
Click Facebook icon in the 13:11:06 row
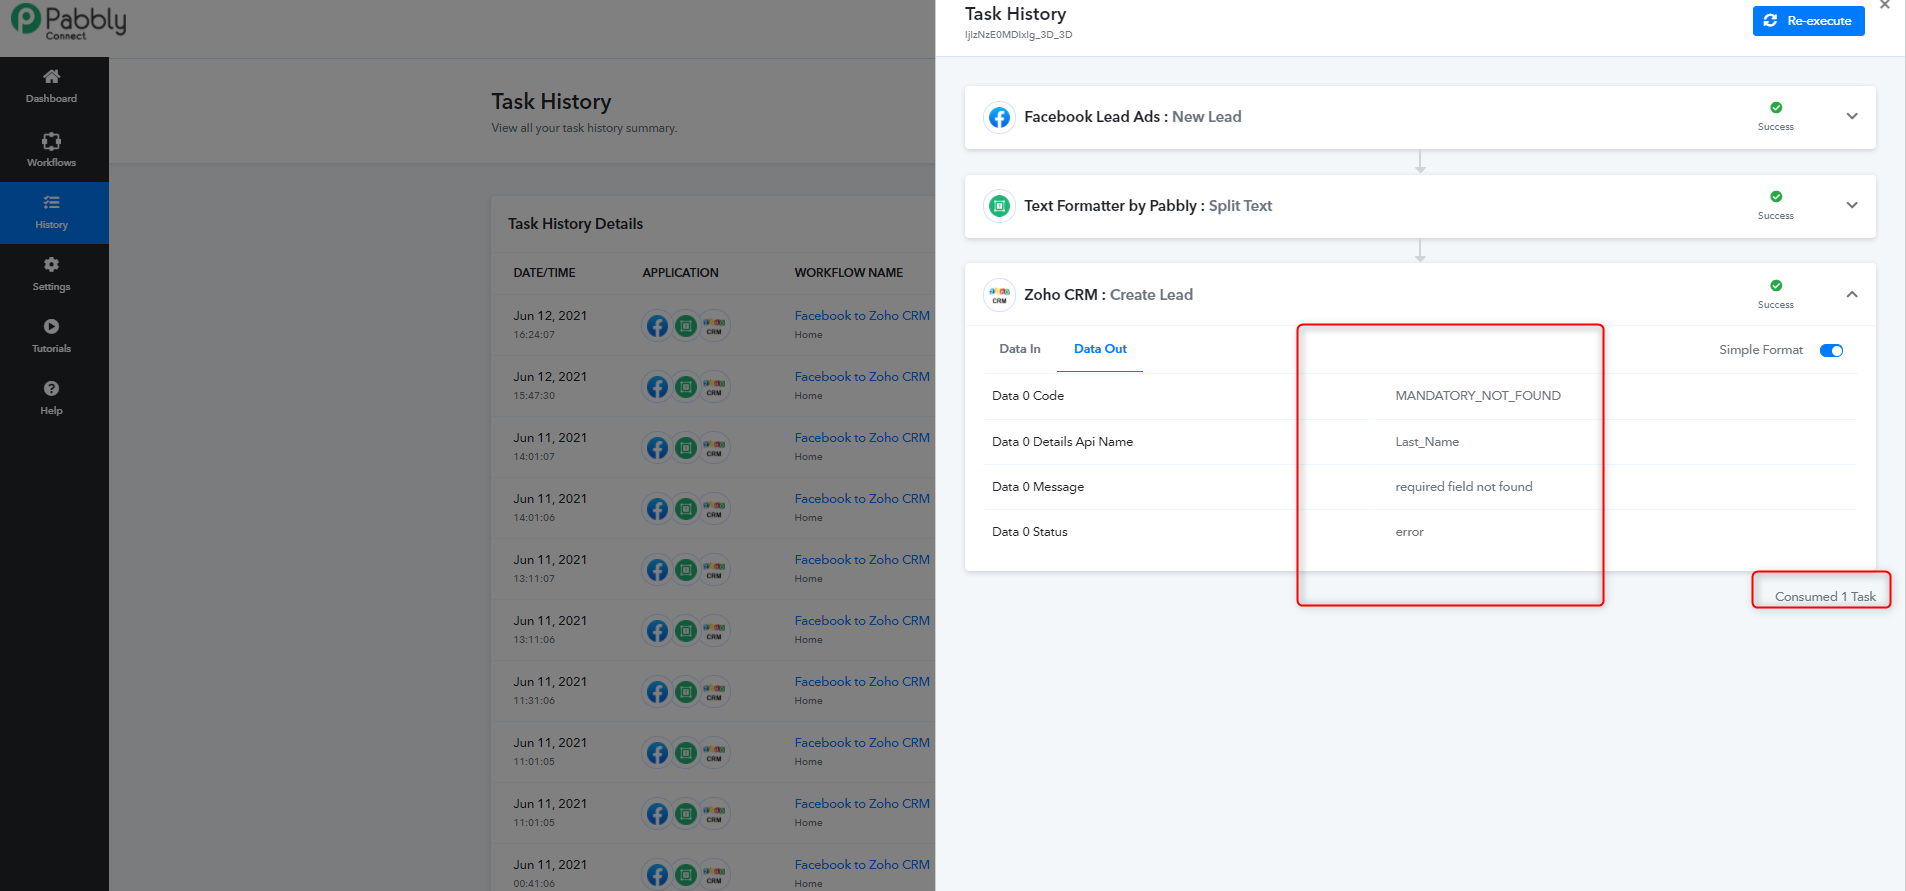[x=657, y=631]
